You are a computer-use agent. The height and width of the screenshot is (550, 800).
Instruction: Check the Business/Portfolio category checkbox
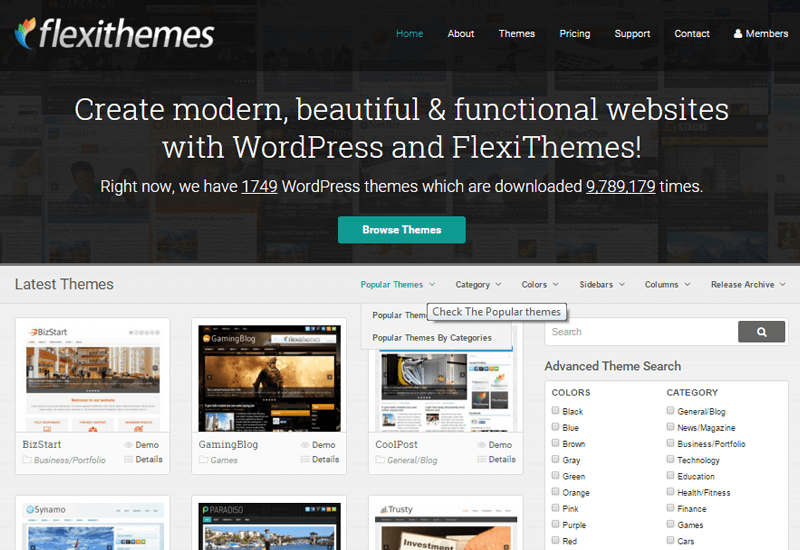coord(670,443)
